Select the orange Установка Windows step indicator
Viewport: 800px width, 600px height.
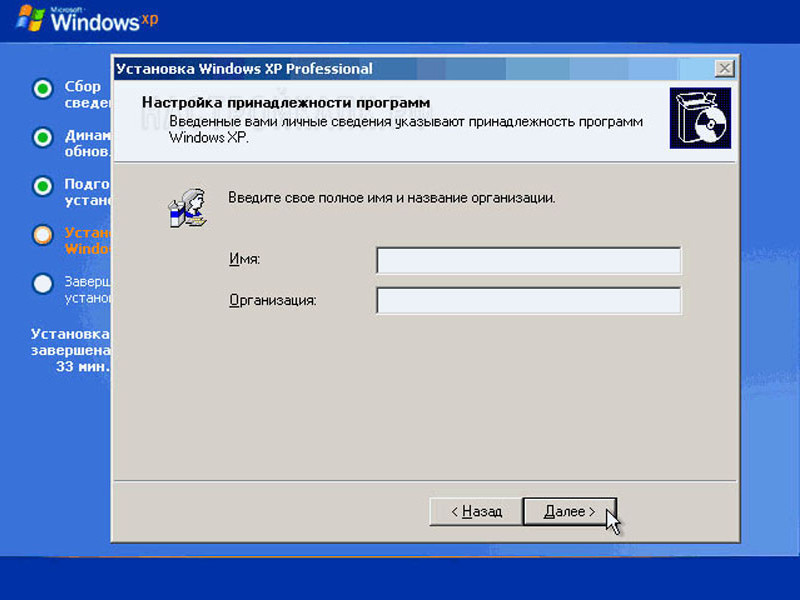(43, 235)
